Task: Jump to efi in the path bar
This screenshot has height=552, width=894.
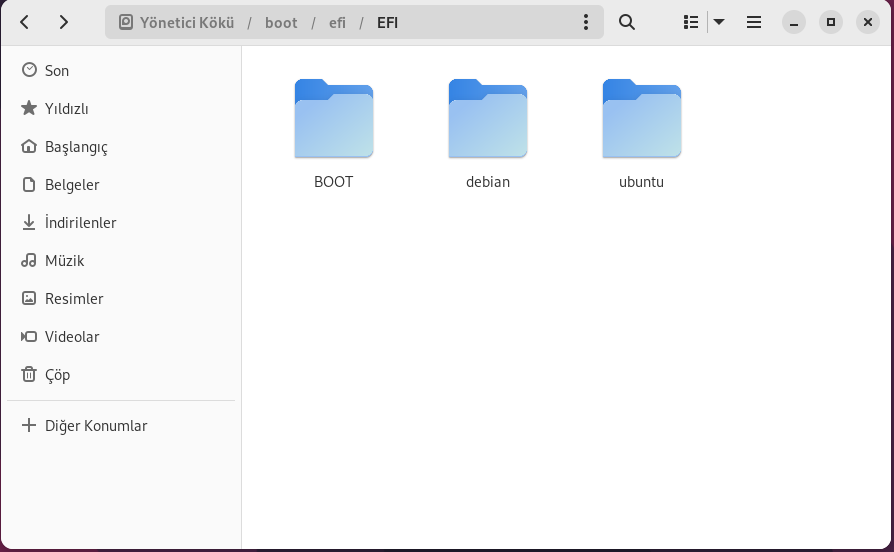Action: [337, 23]
